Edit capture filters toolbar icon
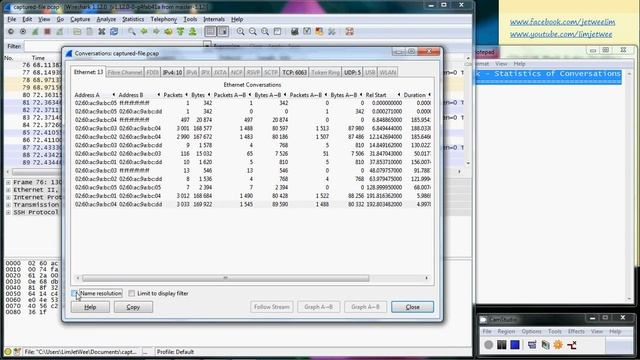 point(295,31)
